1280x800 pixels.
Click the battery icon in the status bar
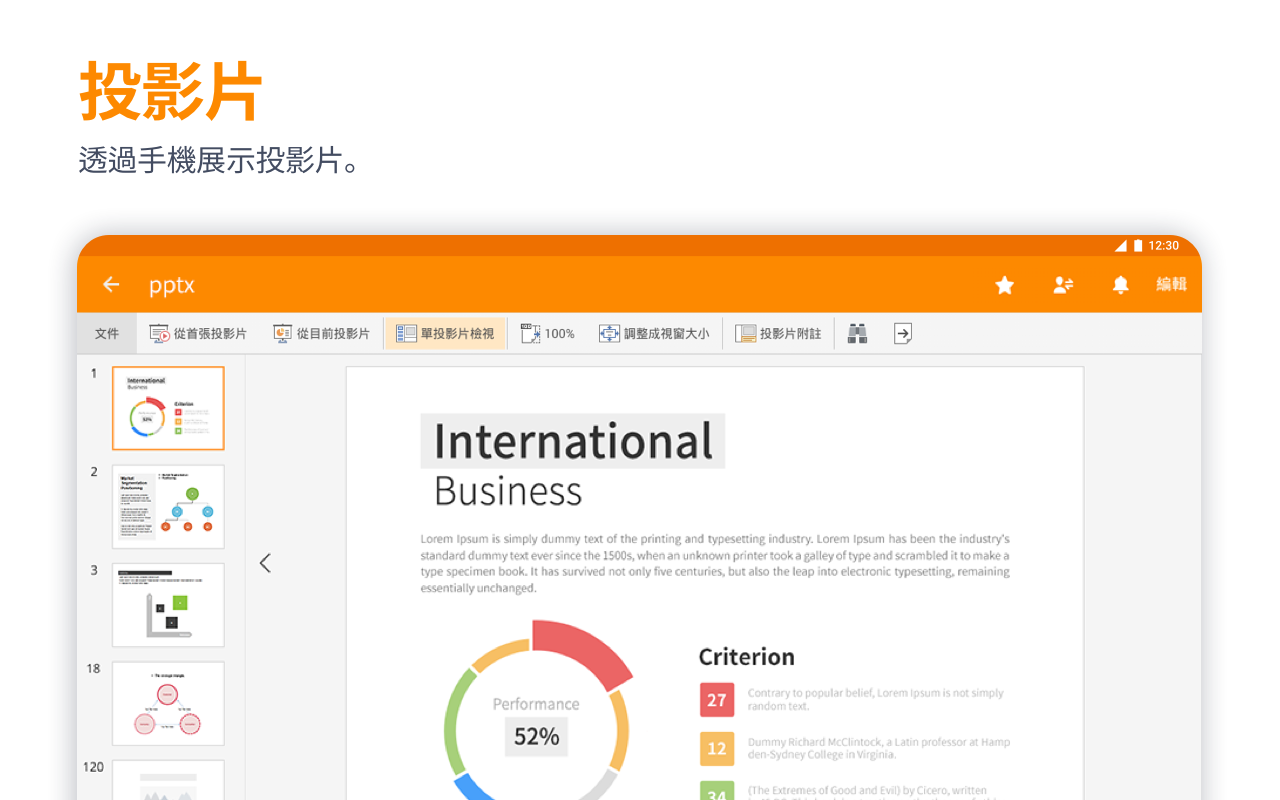(x=1138, y=245)
